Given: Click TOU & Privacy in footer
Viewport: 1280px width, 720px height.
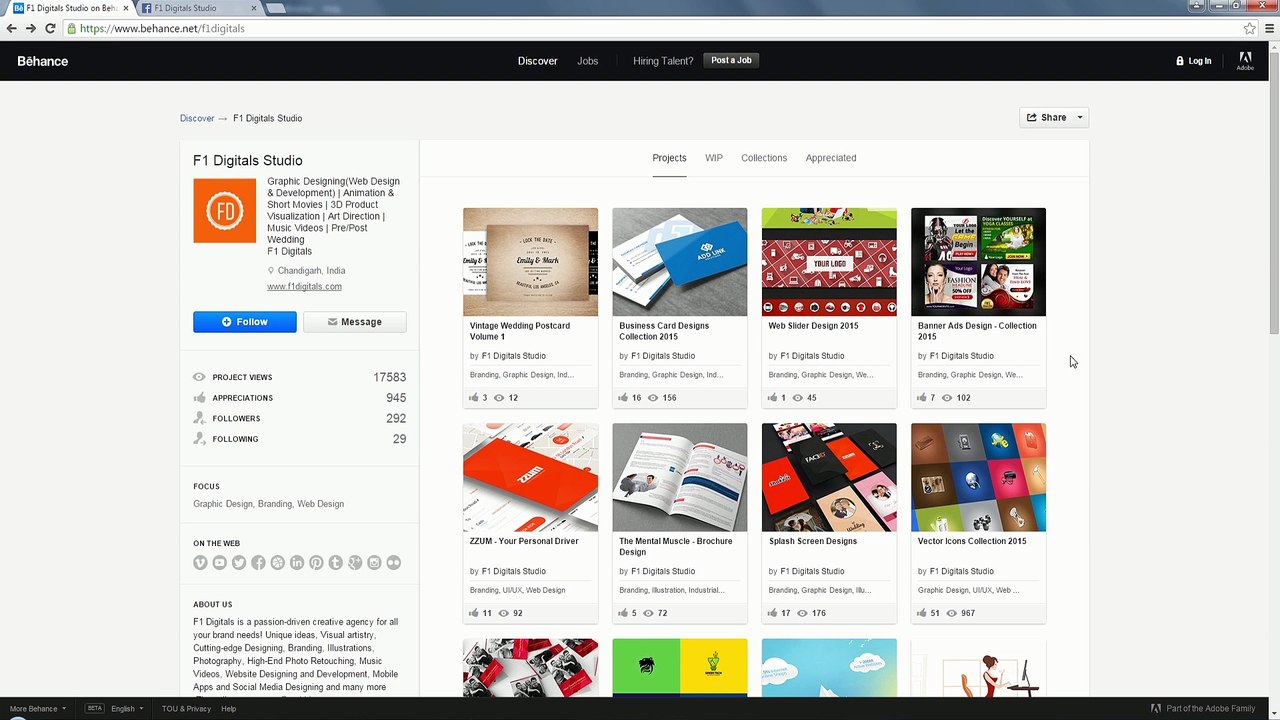Looking at the screenshot, I should click(x=186, y=709).
